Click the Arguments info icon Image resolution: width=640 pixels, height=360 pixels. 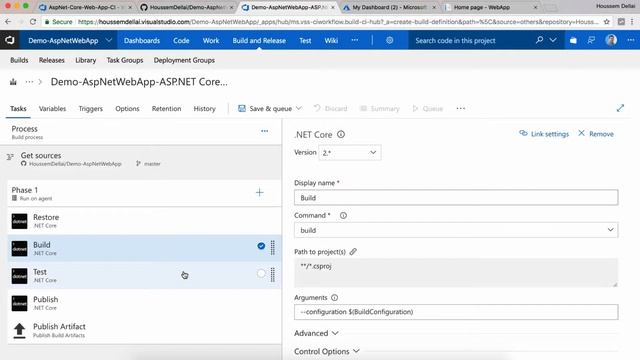point(334,298)
